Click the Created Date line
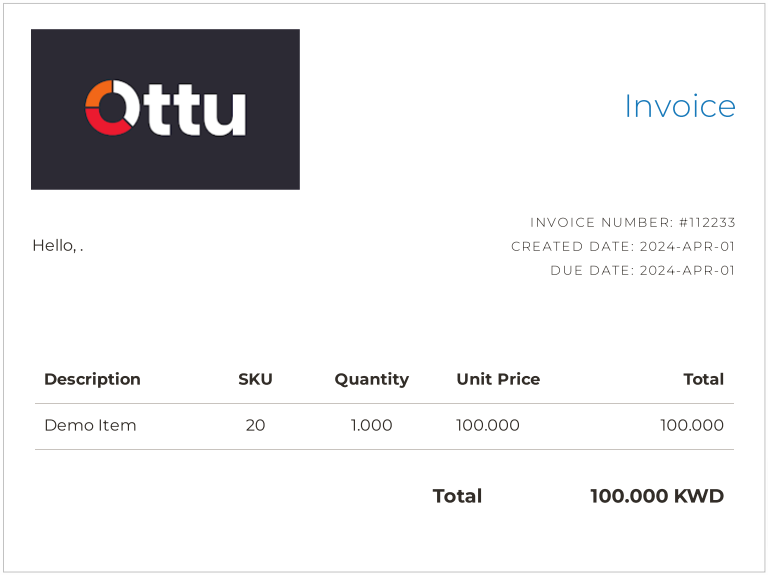Viewport: 768px width, 575px height. (623, 246)
